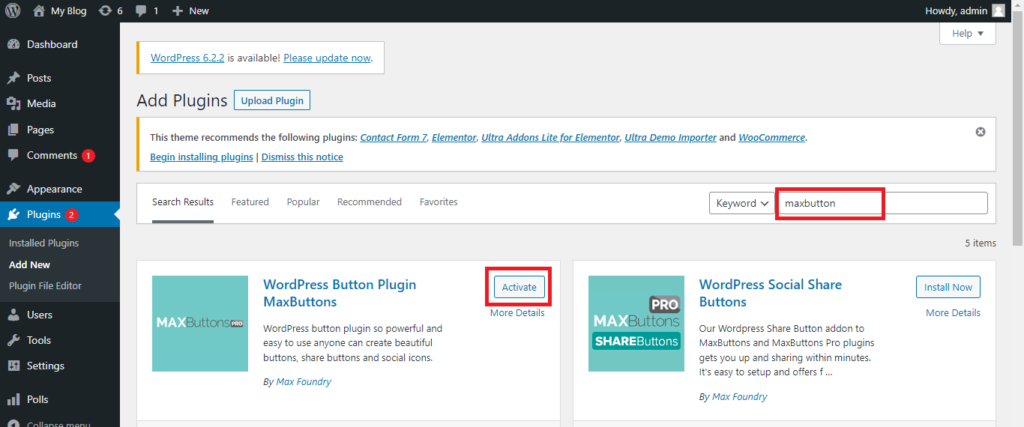The height and width of the screenshot is (427, 1024).
Task: Install WordPress Social Share Buttons now
Action: (x=948, y=287)
